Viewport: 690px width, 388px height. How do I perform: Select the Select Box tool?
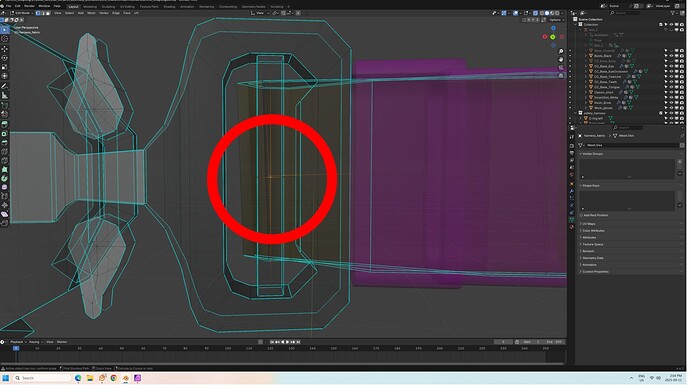(5, 29)
